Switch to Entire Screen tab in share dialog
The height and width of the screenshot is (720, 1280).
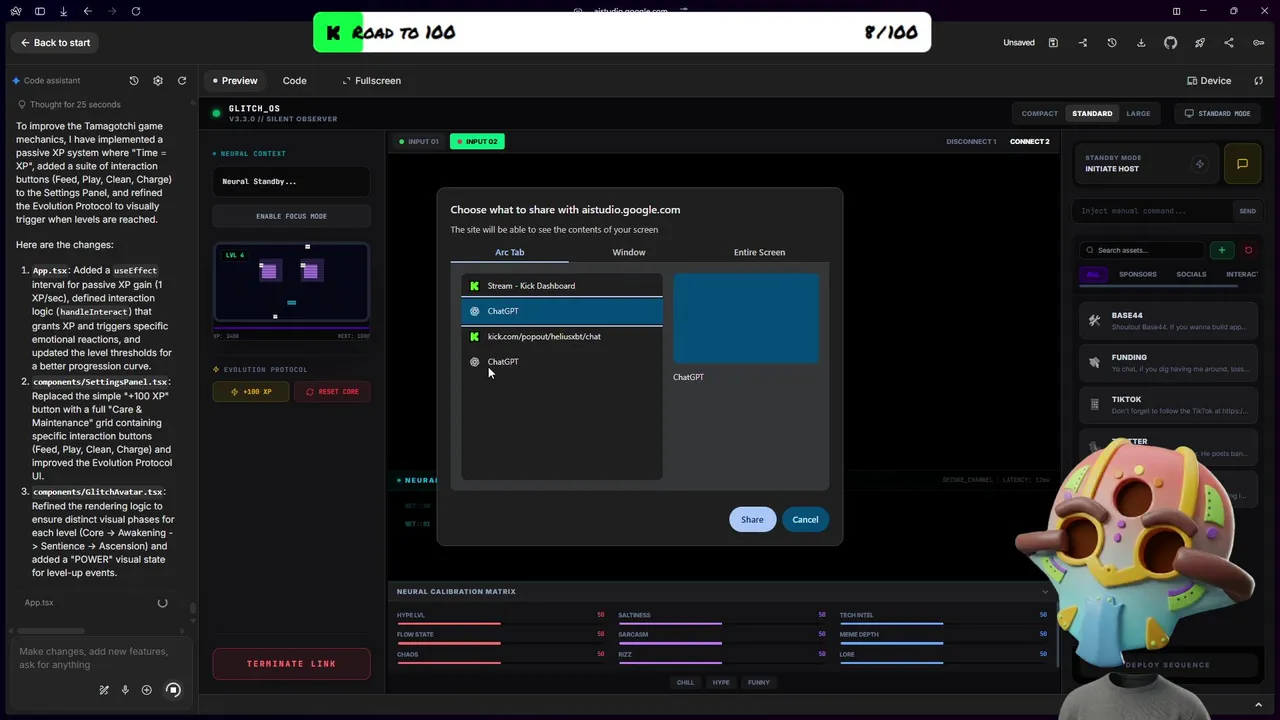click(759, 252)
